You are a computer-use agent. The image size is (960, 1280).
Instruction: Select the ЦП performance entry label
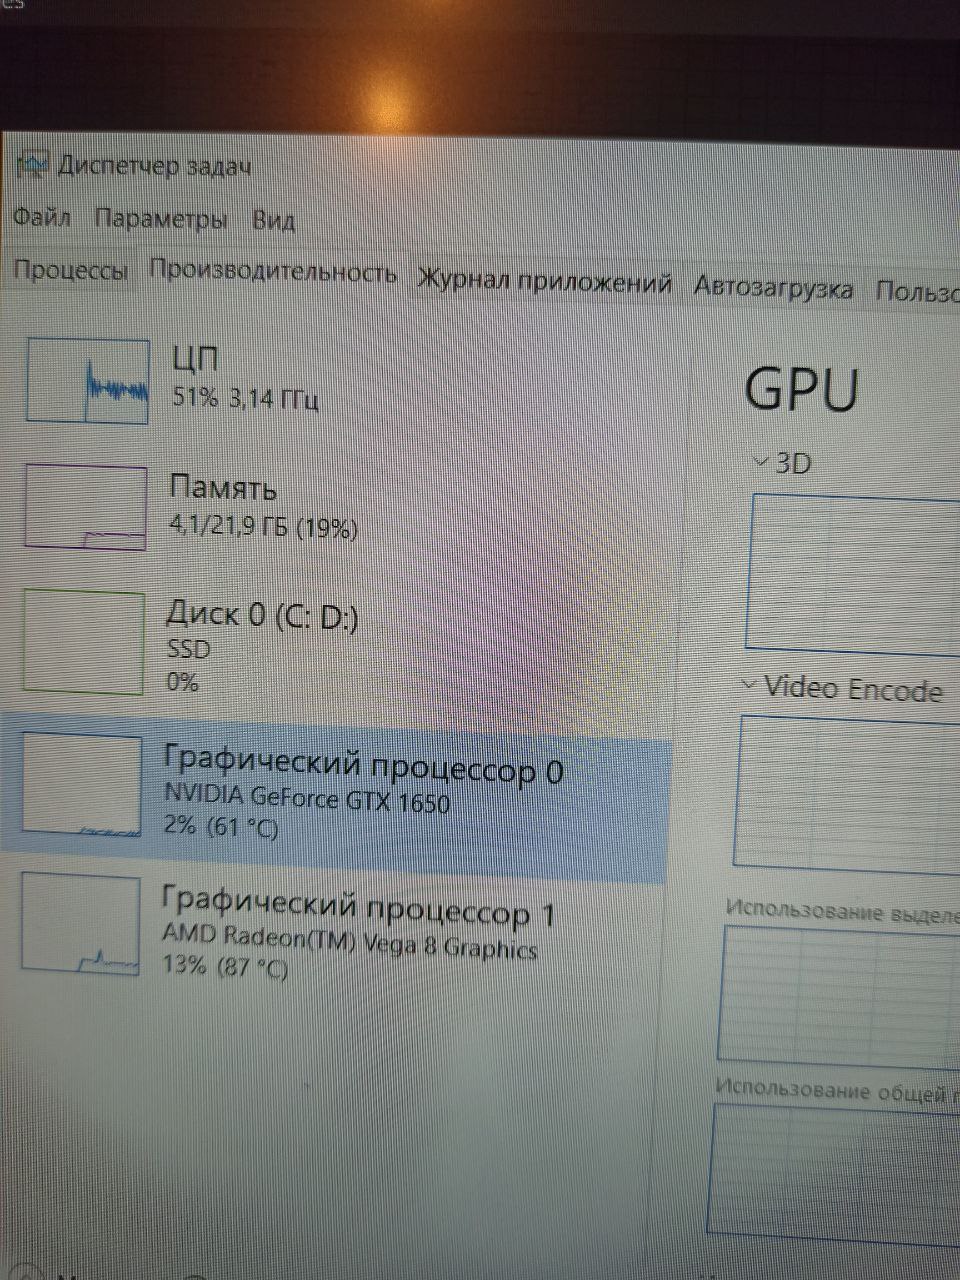coord(194,359)
